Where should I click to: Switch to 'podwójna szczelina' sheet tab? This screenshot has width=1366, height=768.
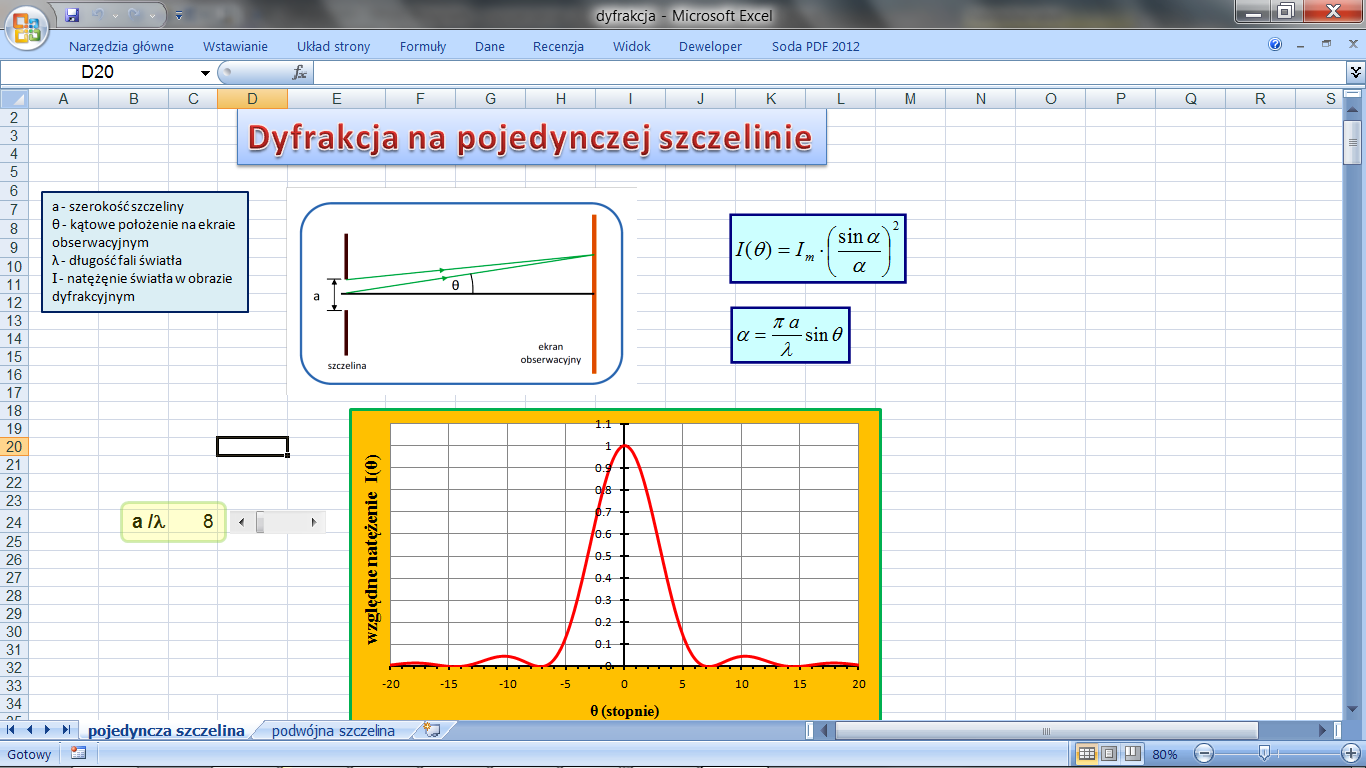[333, 730]
